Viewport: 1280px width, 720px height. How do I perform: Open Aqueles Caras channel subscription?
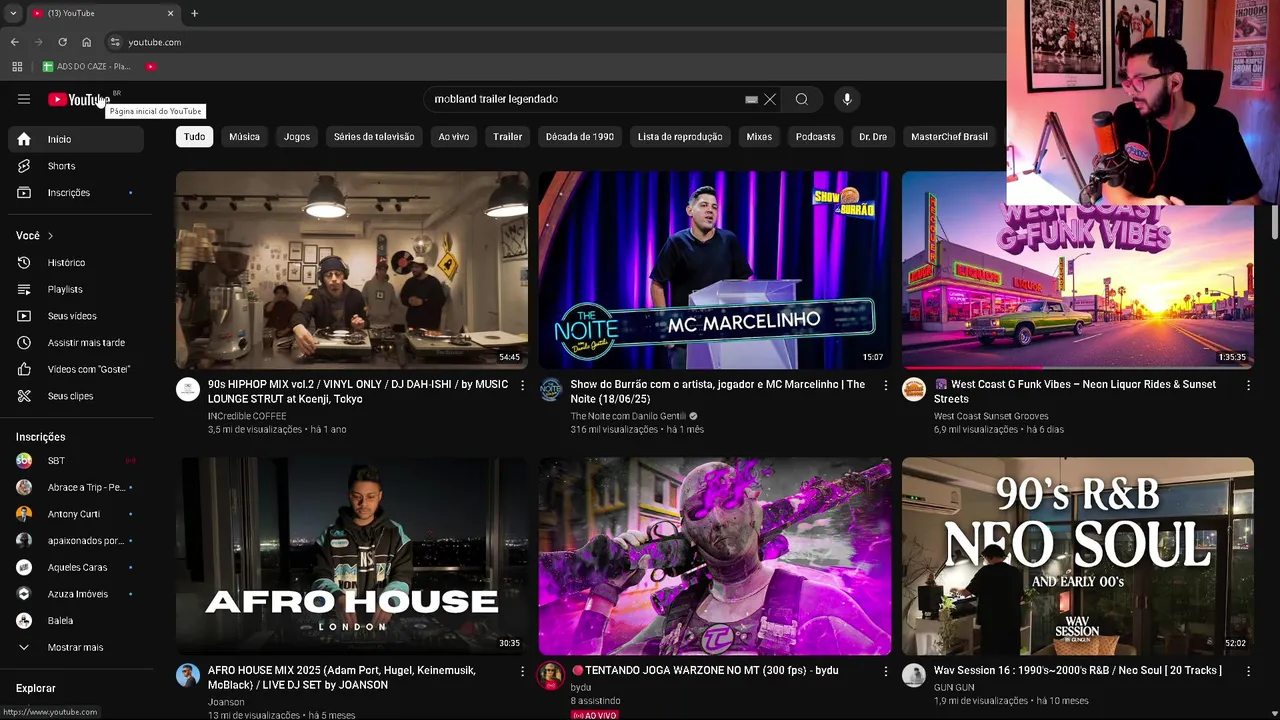pos(76,567)
